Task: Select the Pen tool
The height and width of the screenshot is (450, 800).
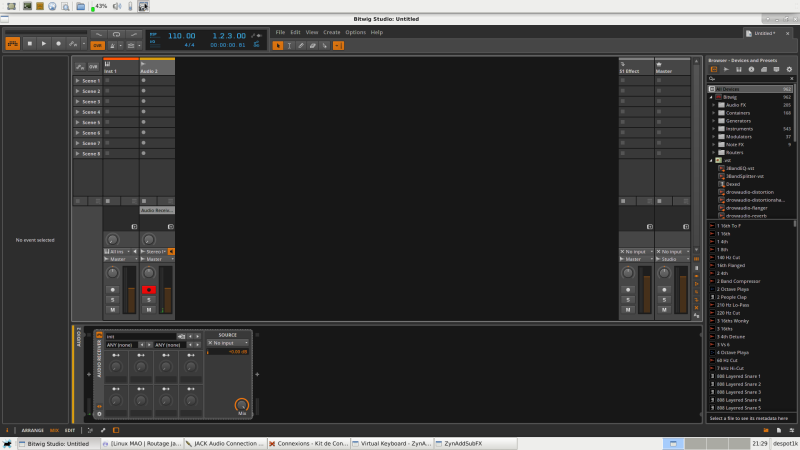Action: pyautogui.click(x=301, y=45)
